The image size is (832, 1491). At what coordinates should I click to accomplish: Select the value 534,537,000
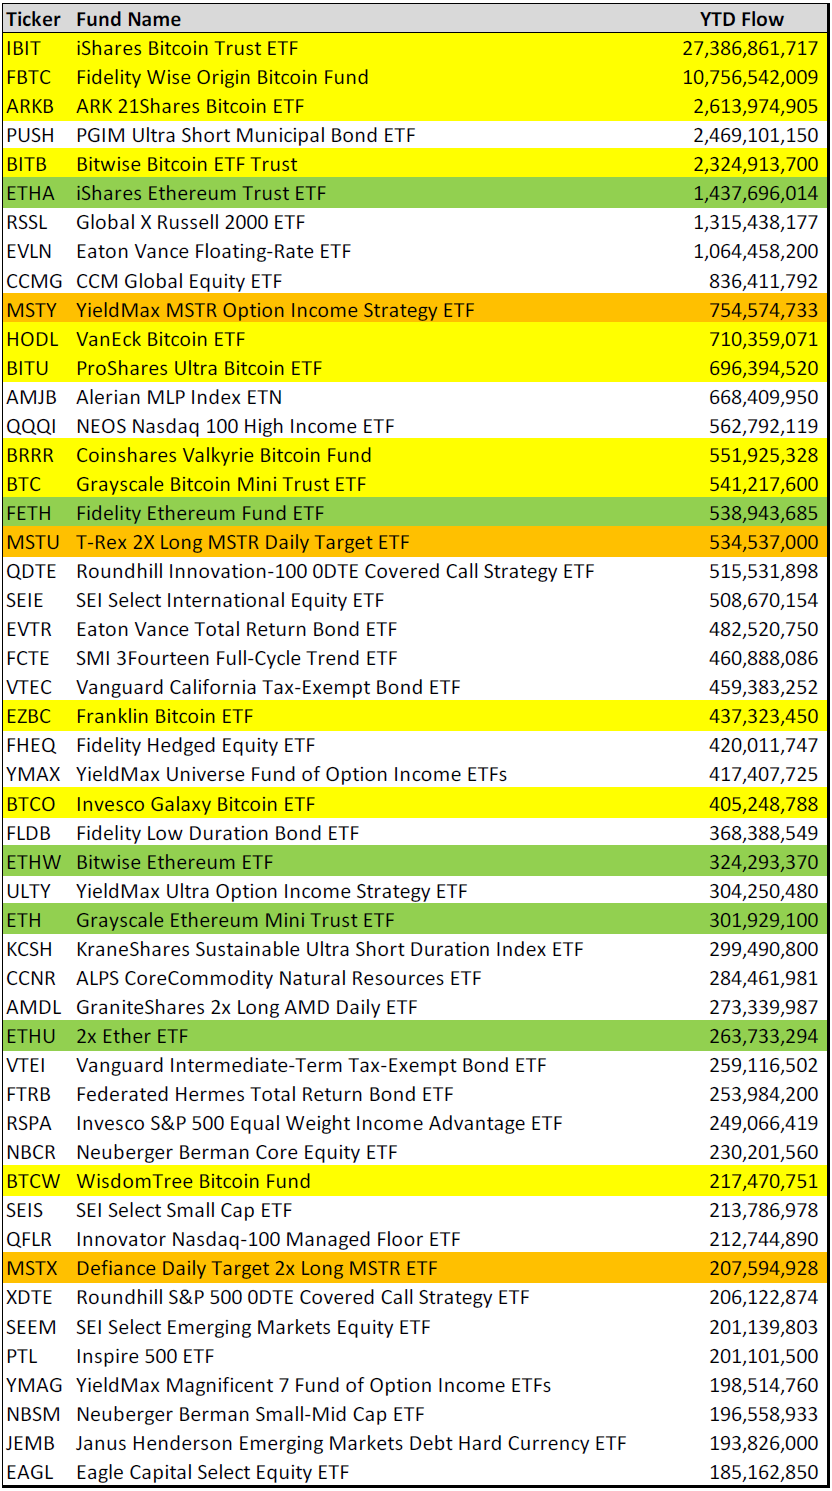coord(764,542)
